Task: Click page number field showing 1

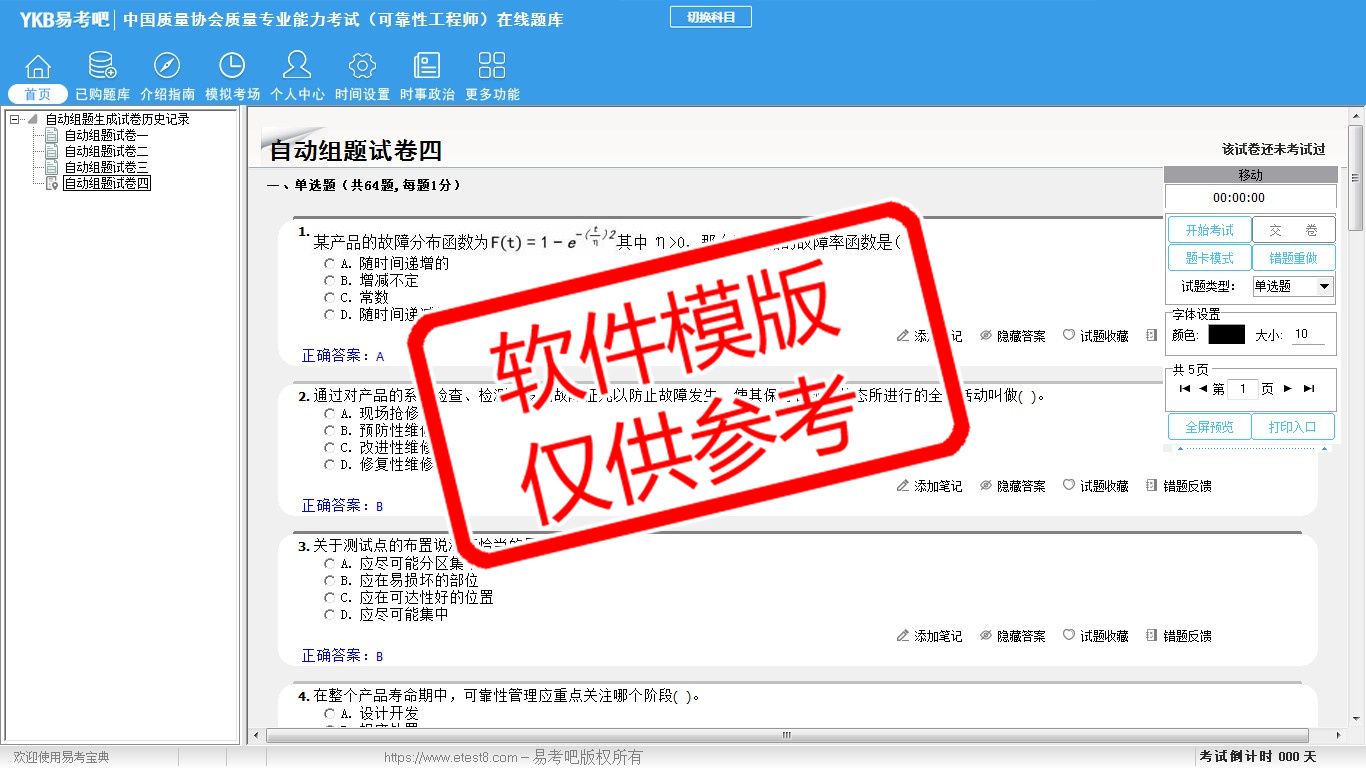Action: pos(1242,389)
